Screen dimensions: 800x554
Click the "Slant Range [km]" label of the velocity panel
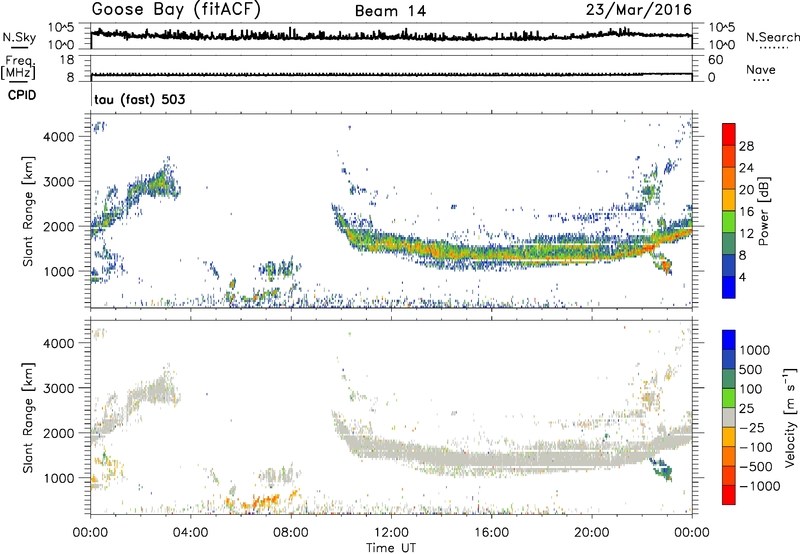(x=28, y=418)
